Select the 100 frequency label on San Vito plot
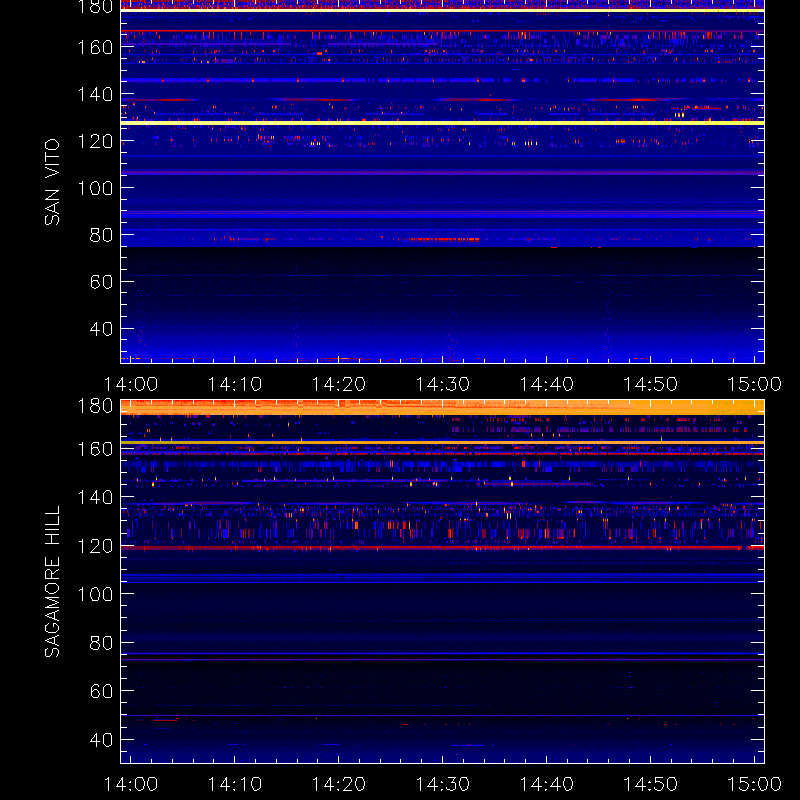 point(95,188)
